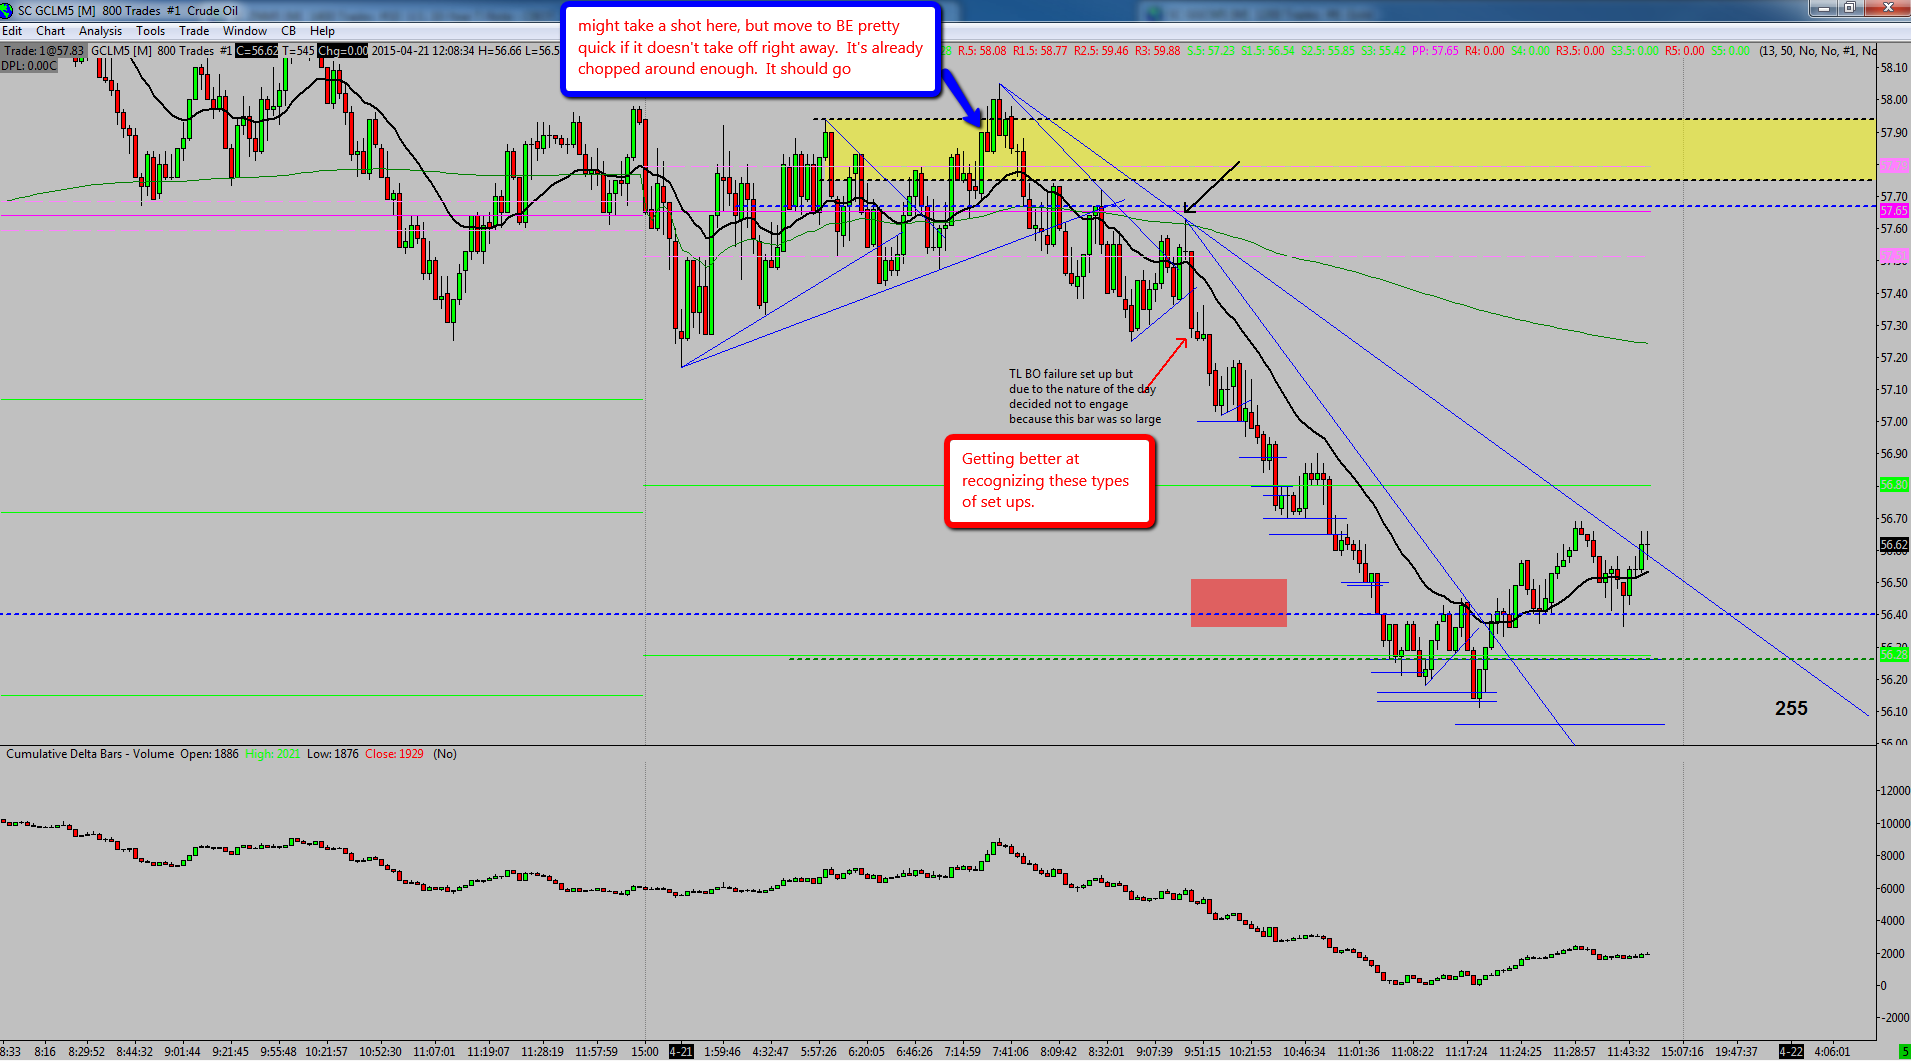The height and width of the screenshot is (1061, 1911).
Task: Click the 'Cumulative Delta Bars - Volume' study label
Action: [x=90, y=754]
